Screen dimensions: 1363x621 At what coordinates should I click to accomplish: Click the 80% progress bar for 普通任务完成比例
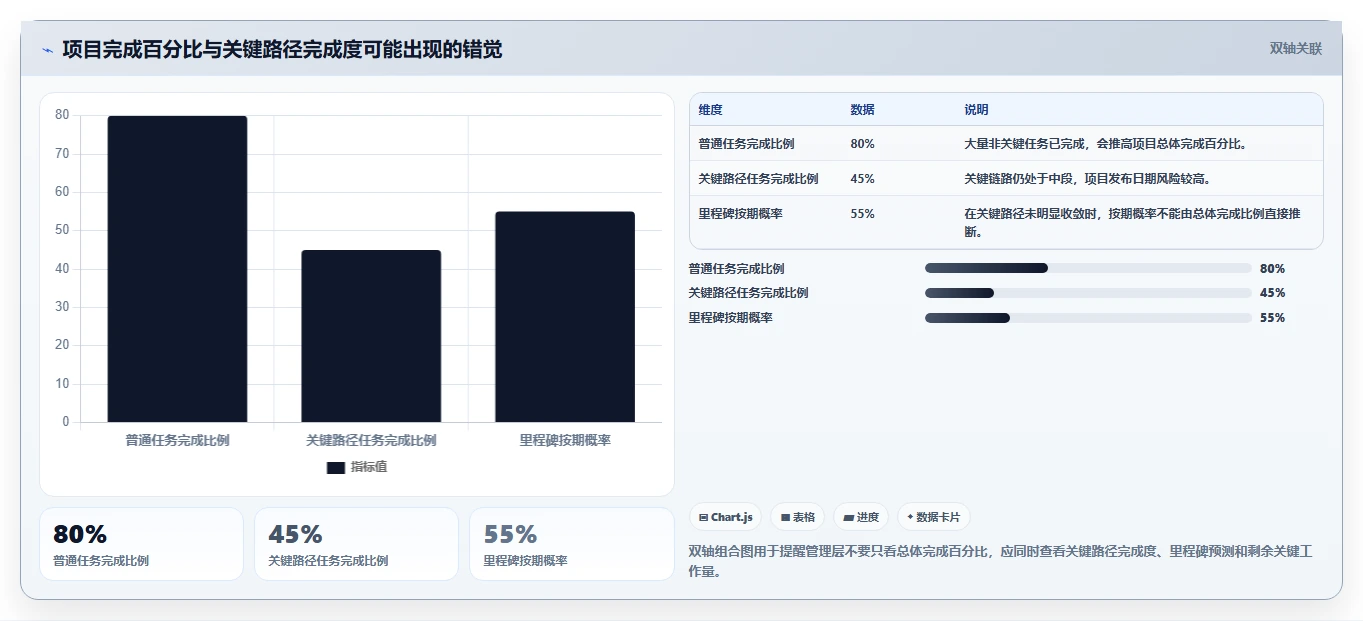coord(1088,268)
